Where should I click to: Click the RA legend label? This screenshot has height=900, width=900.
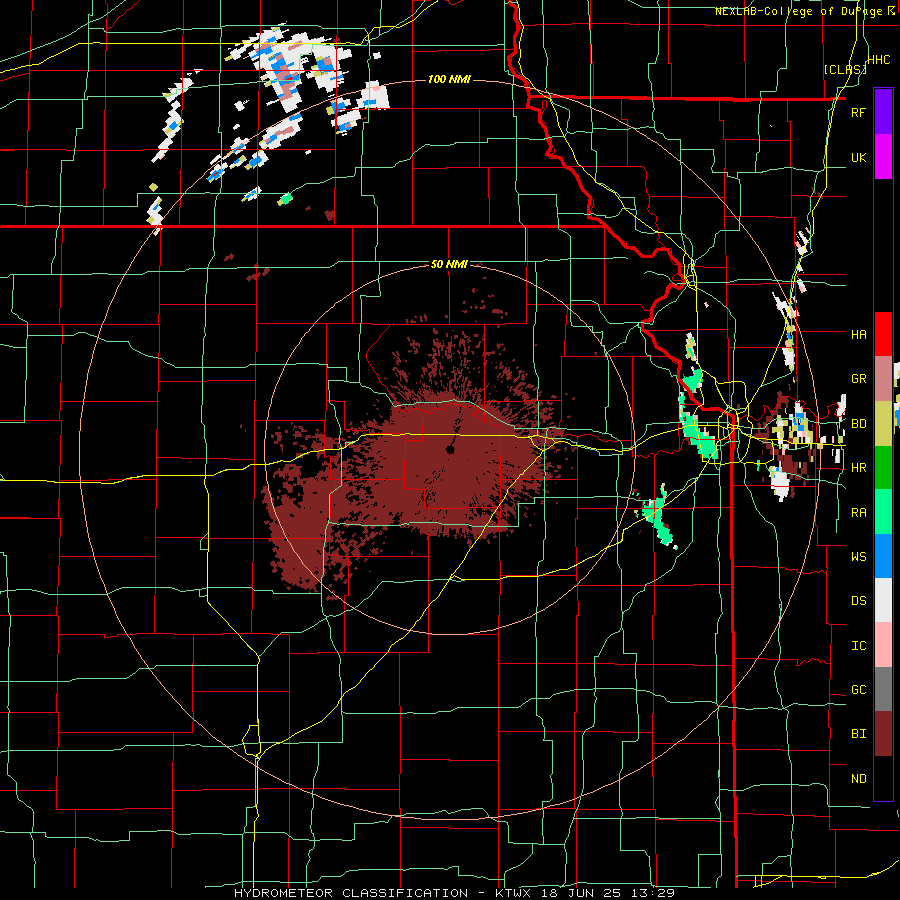pyautogui.click(x=858, y=512)
